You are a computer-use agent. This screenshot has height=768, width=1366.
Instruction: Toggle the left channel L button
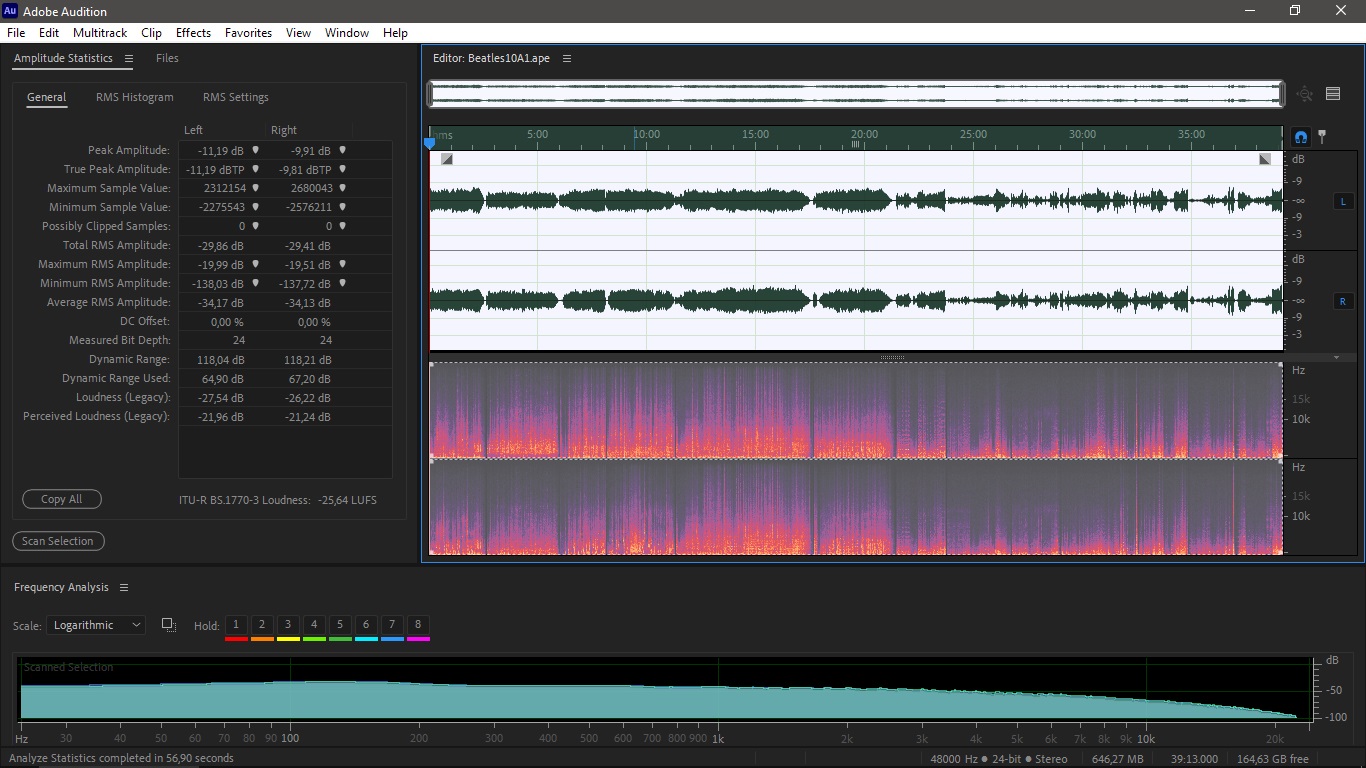click(x=1343, y=202)
